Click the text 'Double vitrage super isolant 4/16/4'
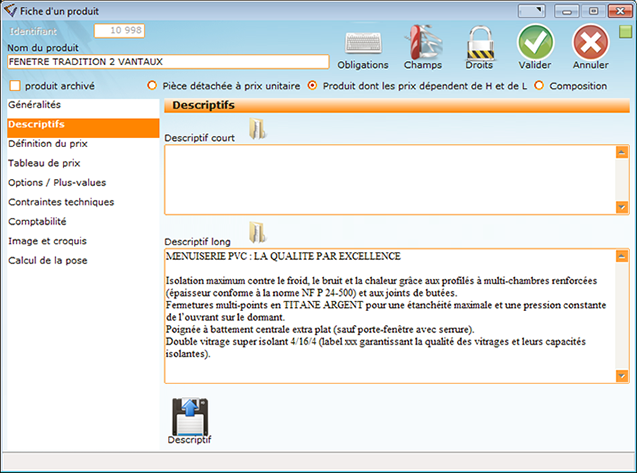 (x=241, y=342)
